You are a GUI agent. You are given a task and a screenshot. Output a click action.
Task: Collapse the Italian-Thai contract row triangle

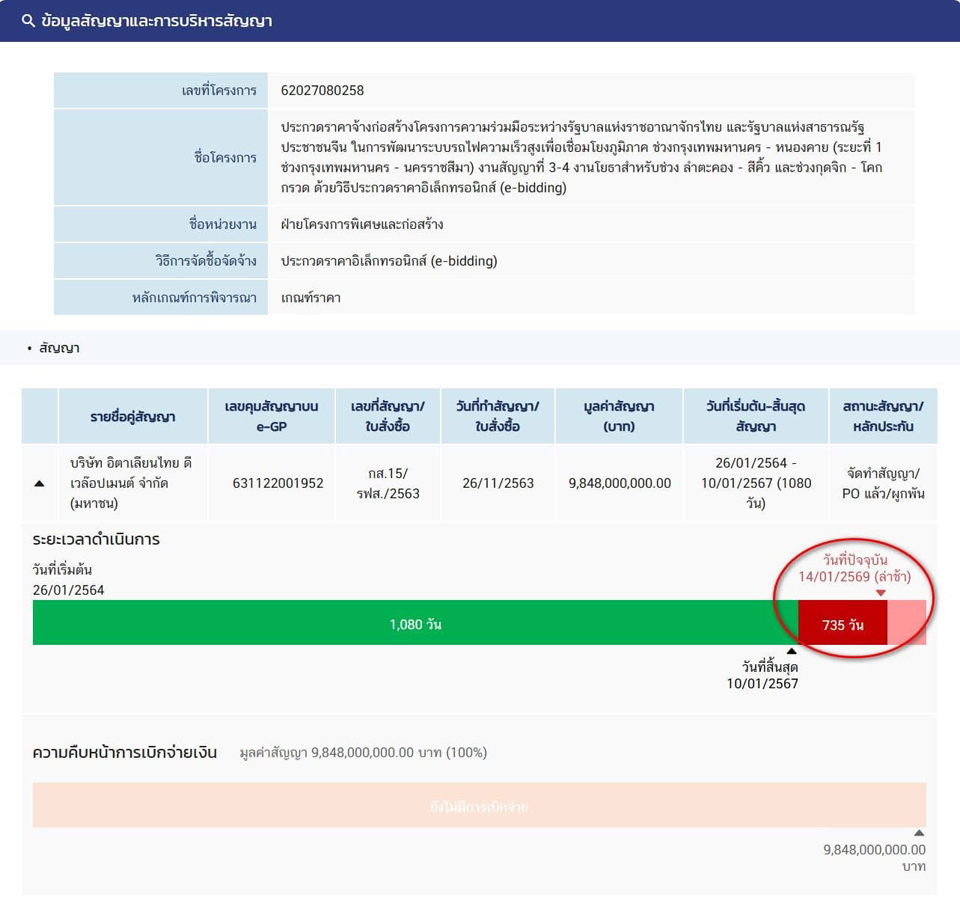click(39, 484)
